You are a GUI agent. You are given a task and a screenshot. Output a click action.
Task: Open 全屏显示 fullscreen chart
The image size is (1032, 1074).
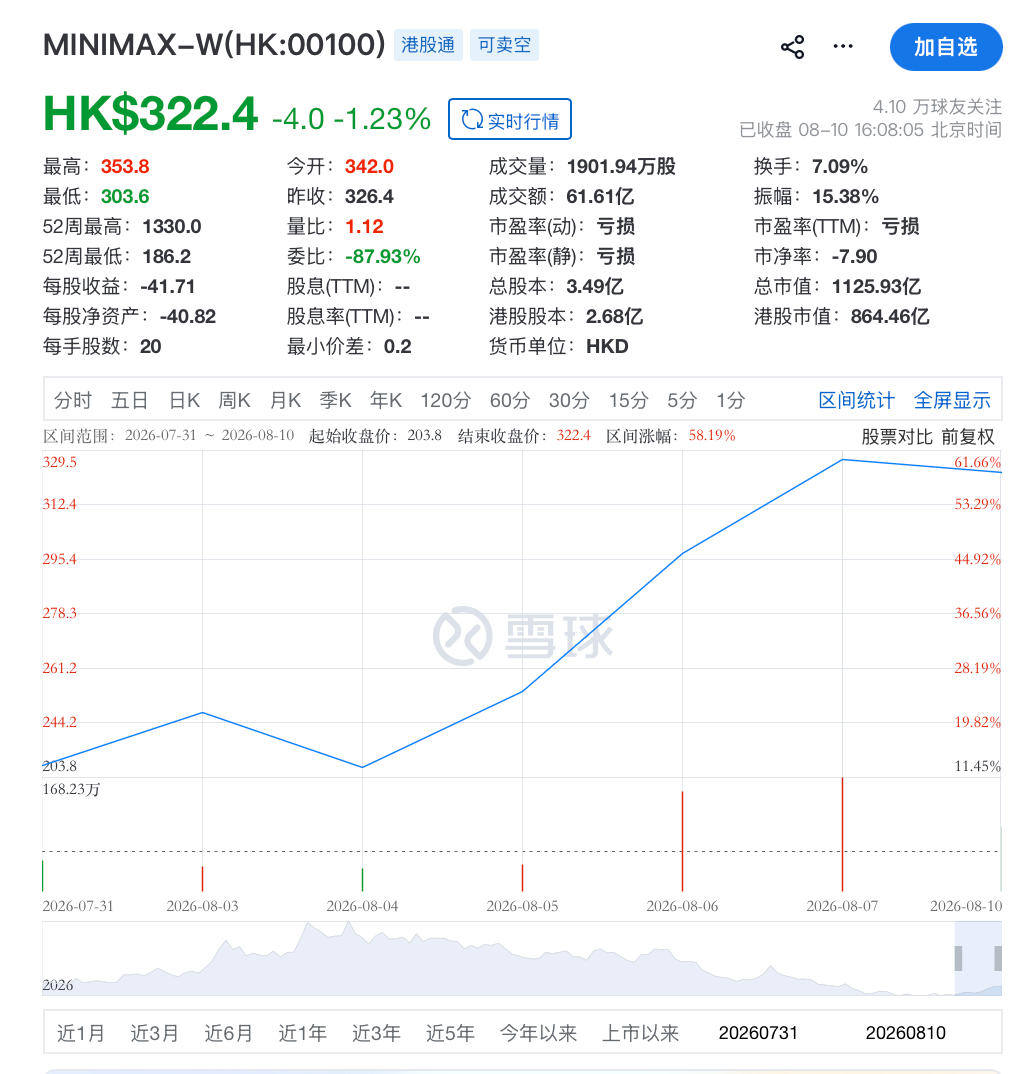952,400
